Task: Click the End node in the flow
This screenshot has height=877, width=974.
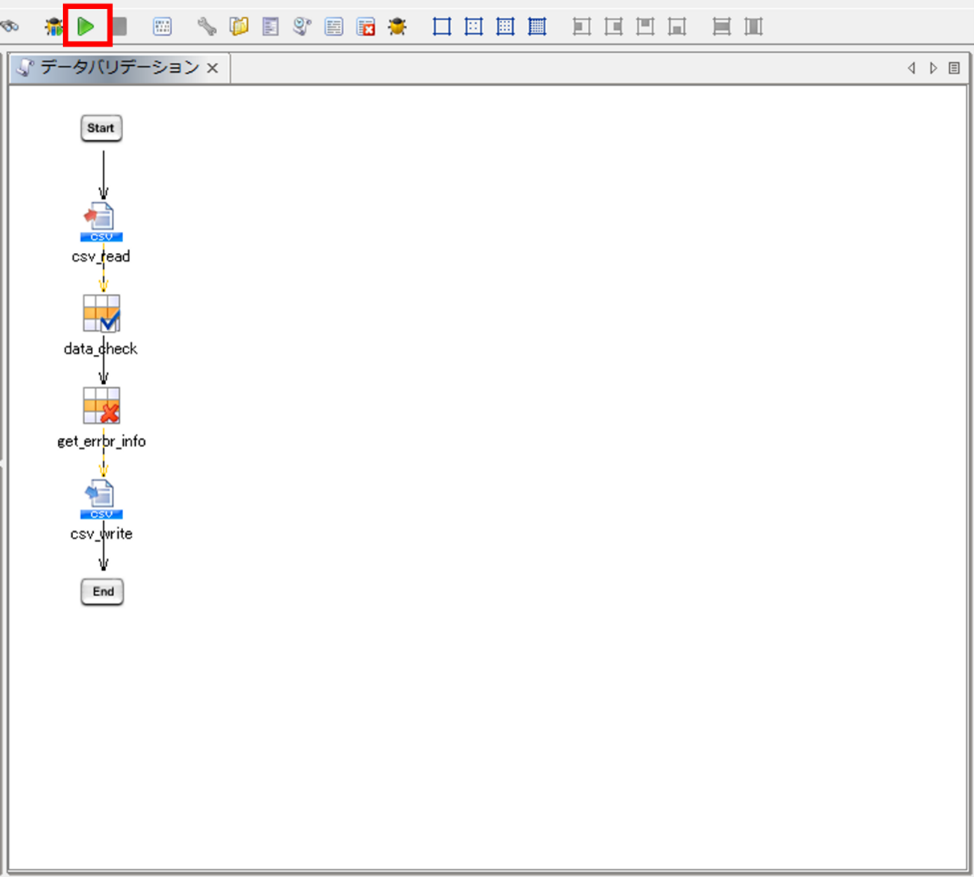Action: click(102, 591)
